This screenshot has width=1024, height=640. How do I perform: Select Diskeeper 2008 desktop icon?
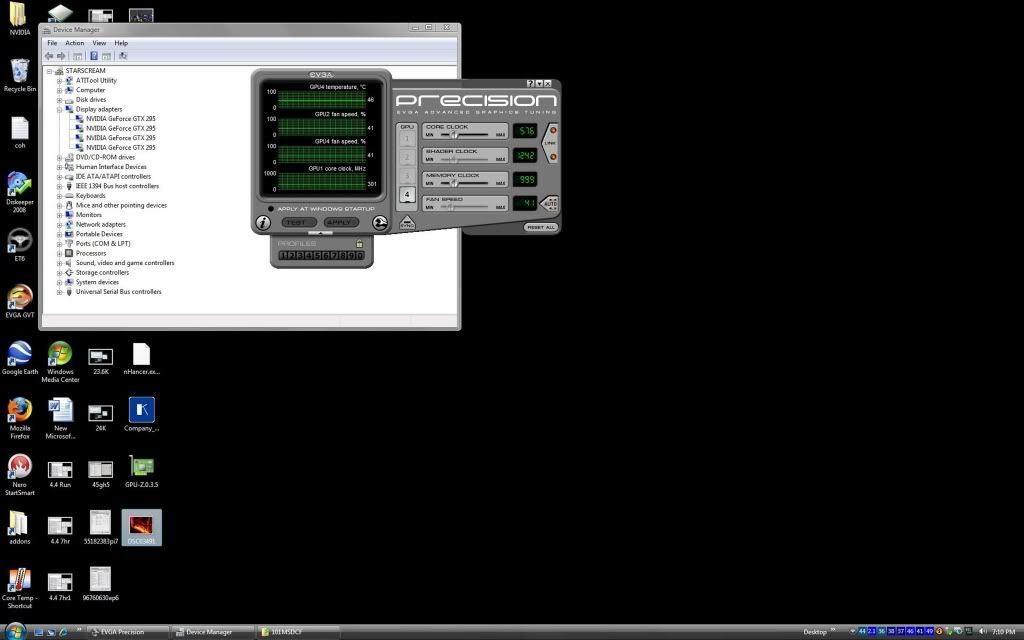[20, 192]
